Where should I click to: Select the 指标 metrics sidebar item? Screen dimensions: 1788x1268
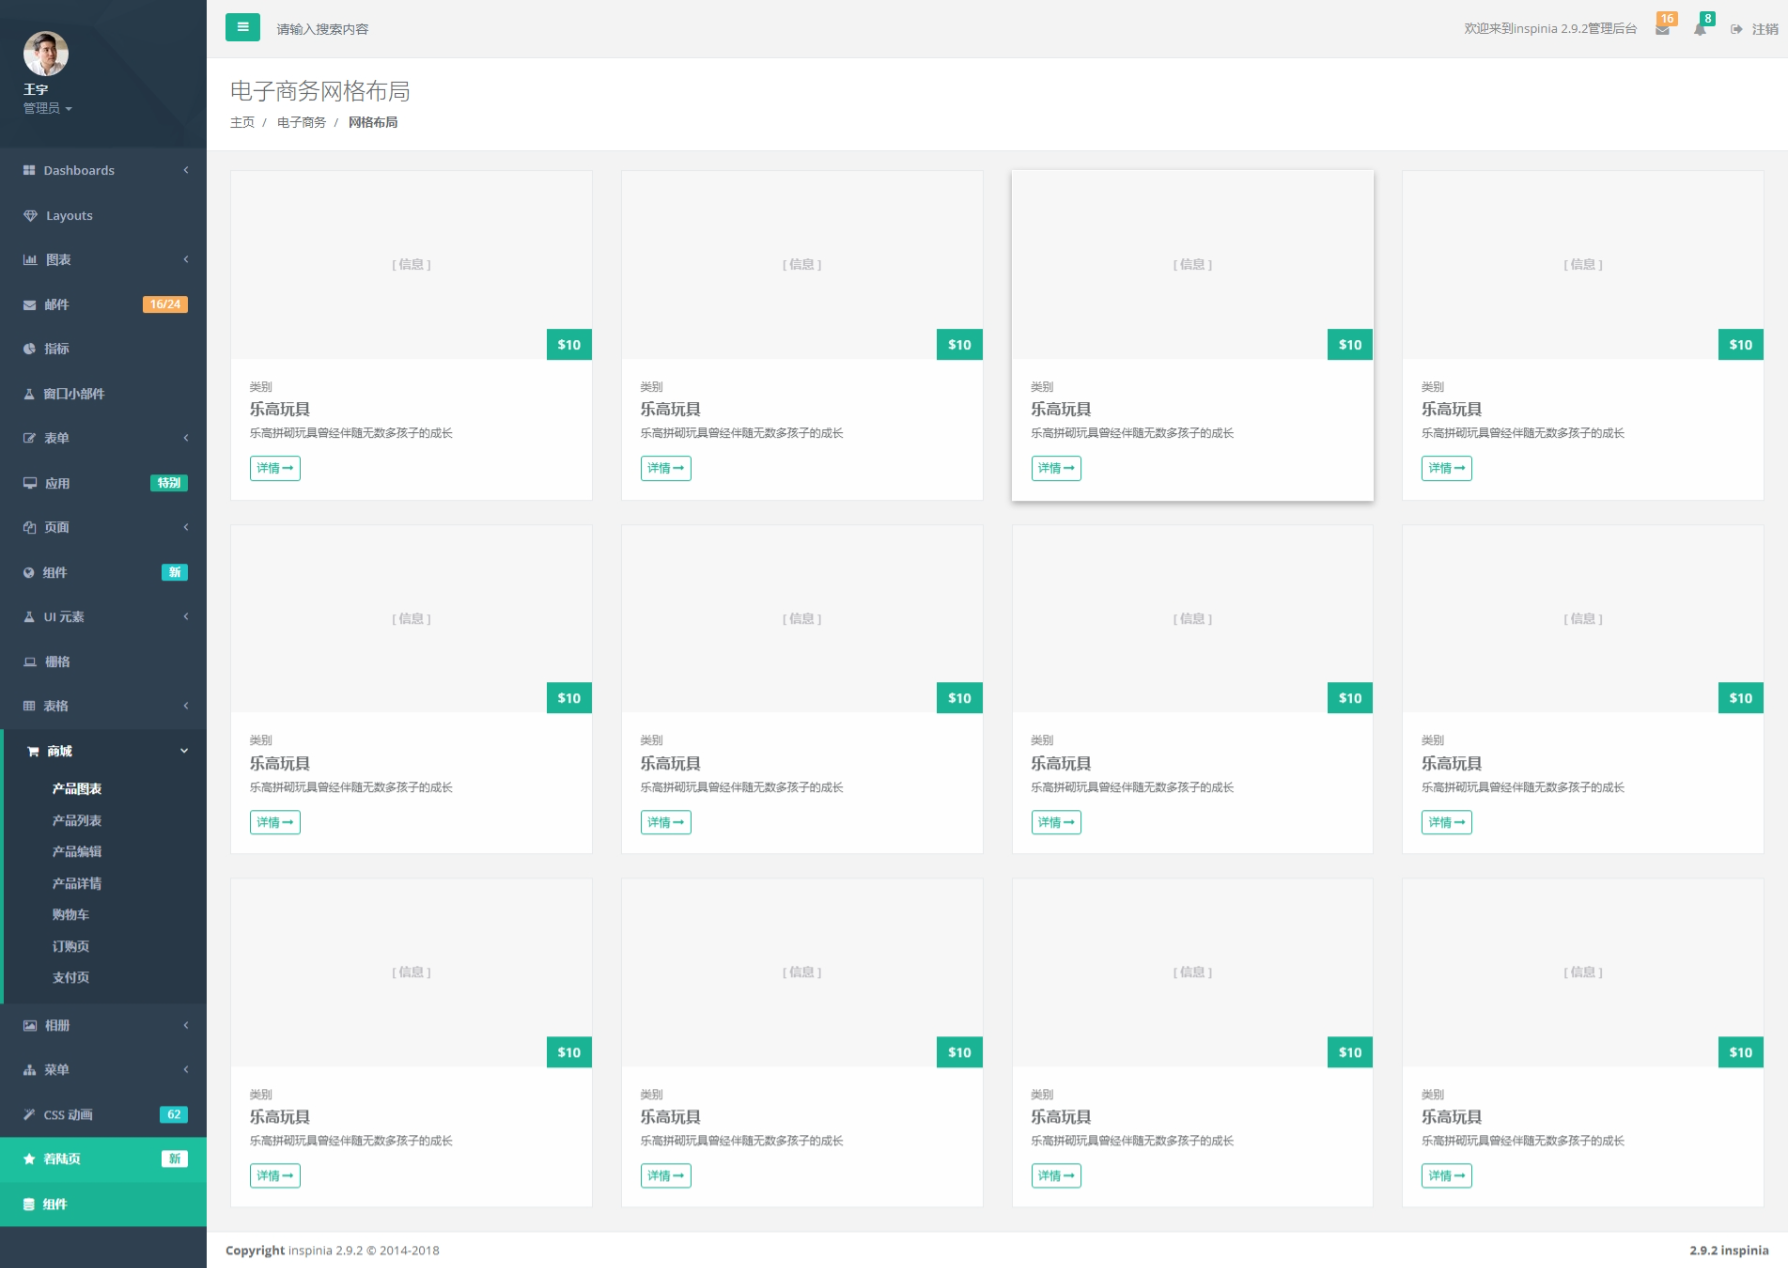pos(57,349)
